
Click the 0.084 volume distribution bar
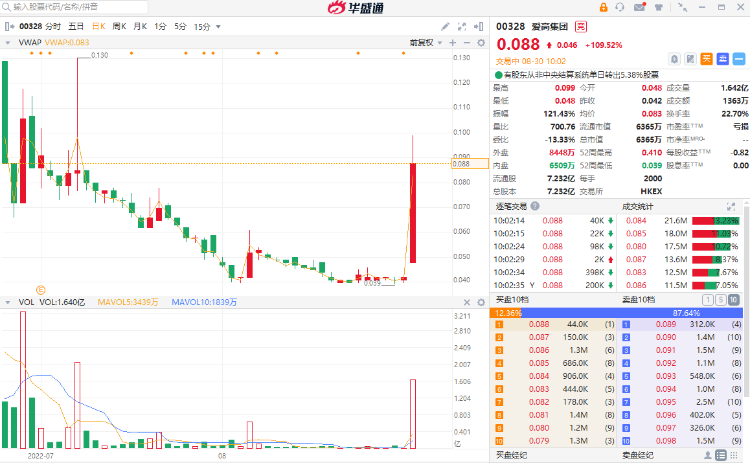click(x=715, y=220)
